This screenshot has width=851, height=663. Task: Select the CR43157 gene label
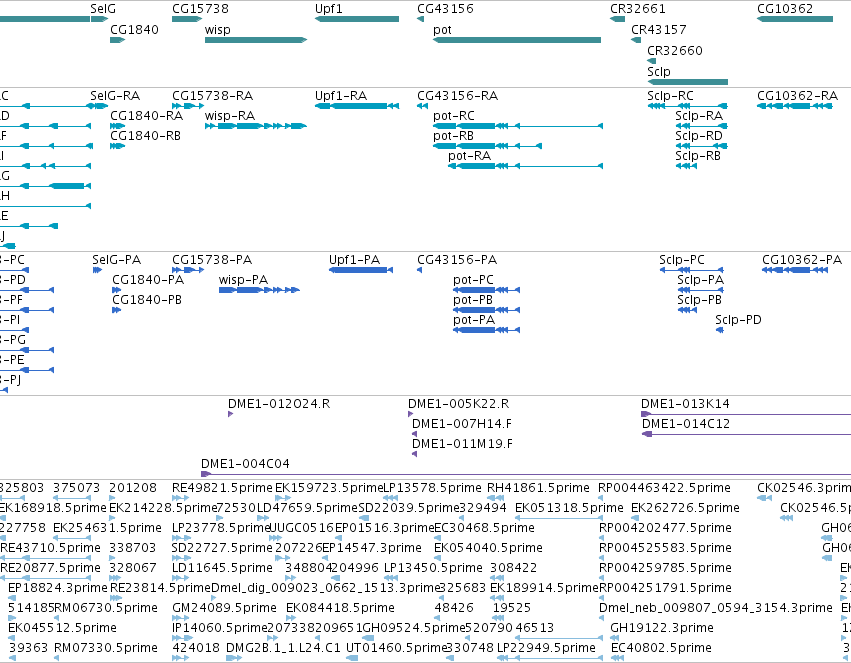(658, 29)
